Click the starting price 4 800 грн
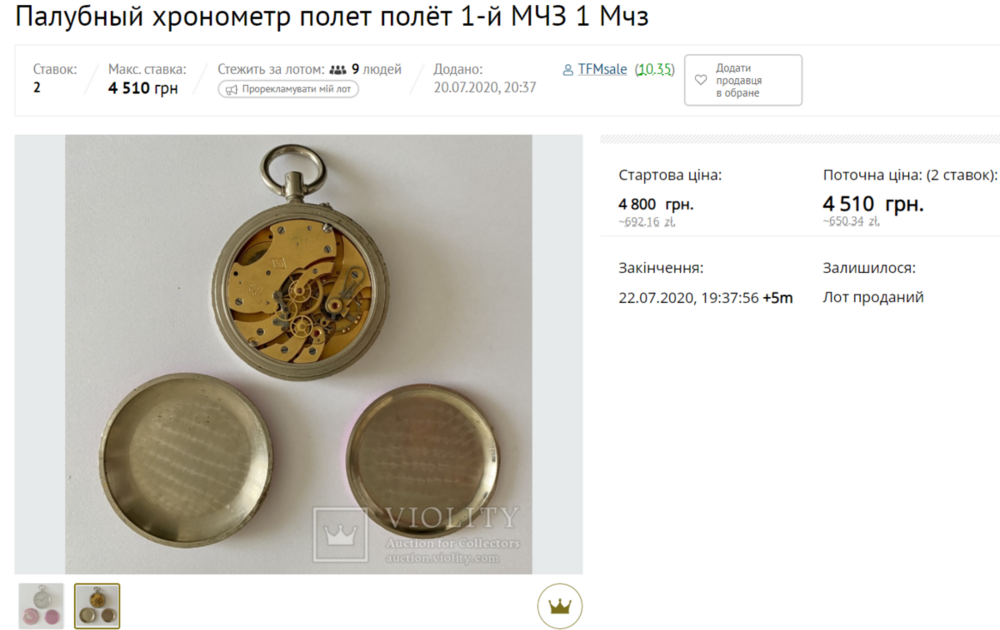 point(656,204)
